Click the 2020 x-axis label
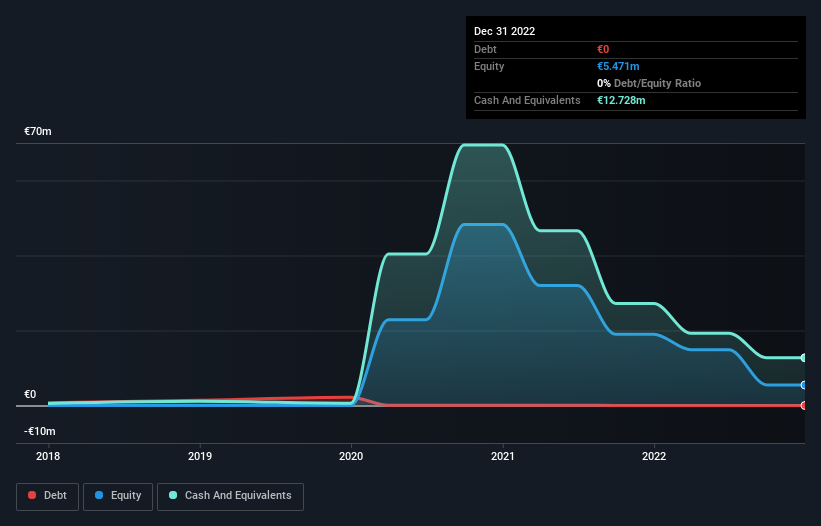The width and height of the screenshot is (821, 526). pos(351,456)
